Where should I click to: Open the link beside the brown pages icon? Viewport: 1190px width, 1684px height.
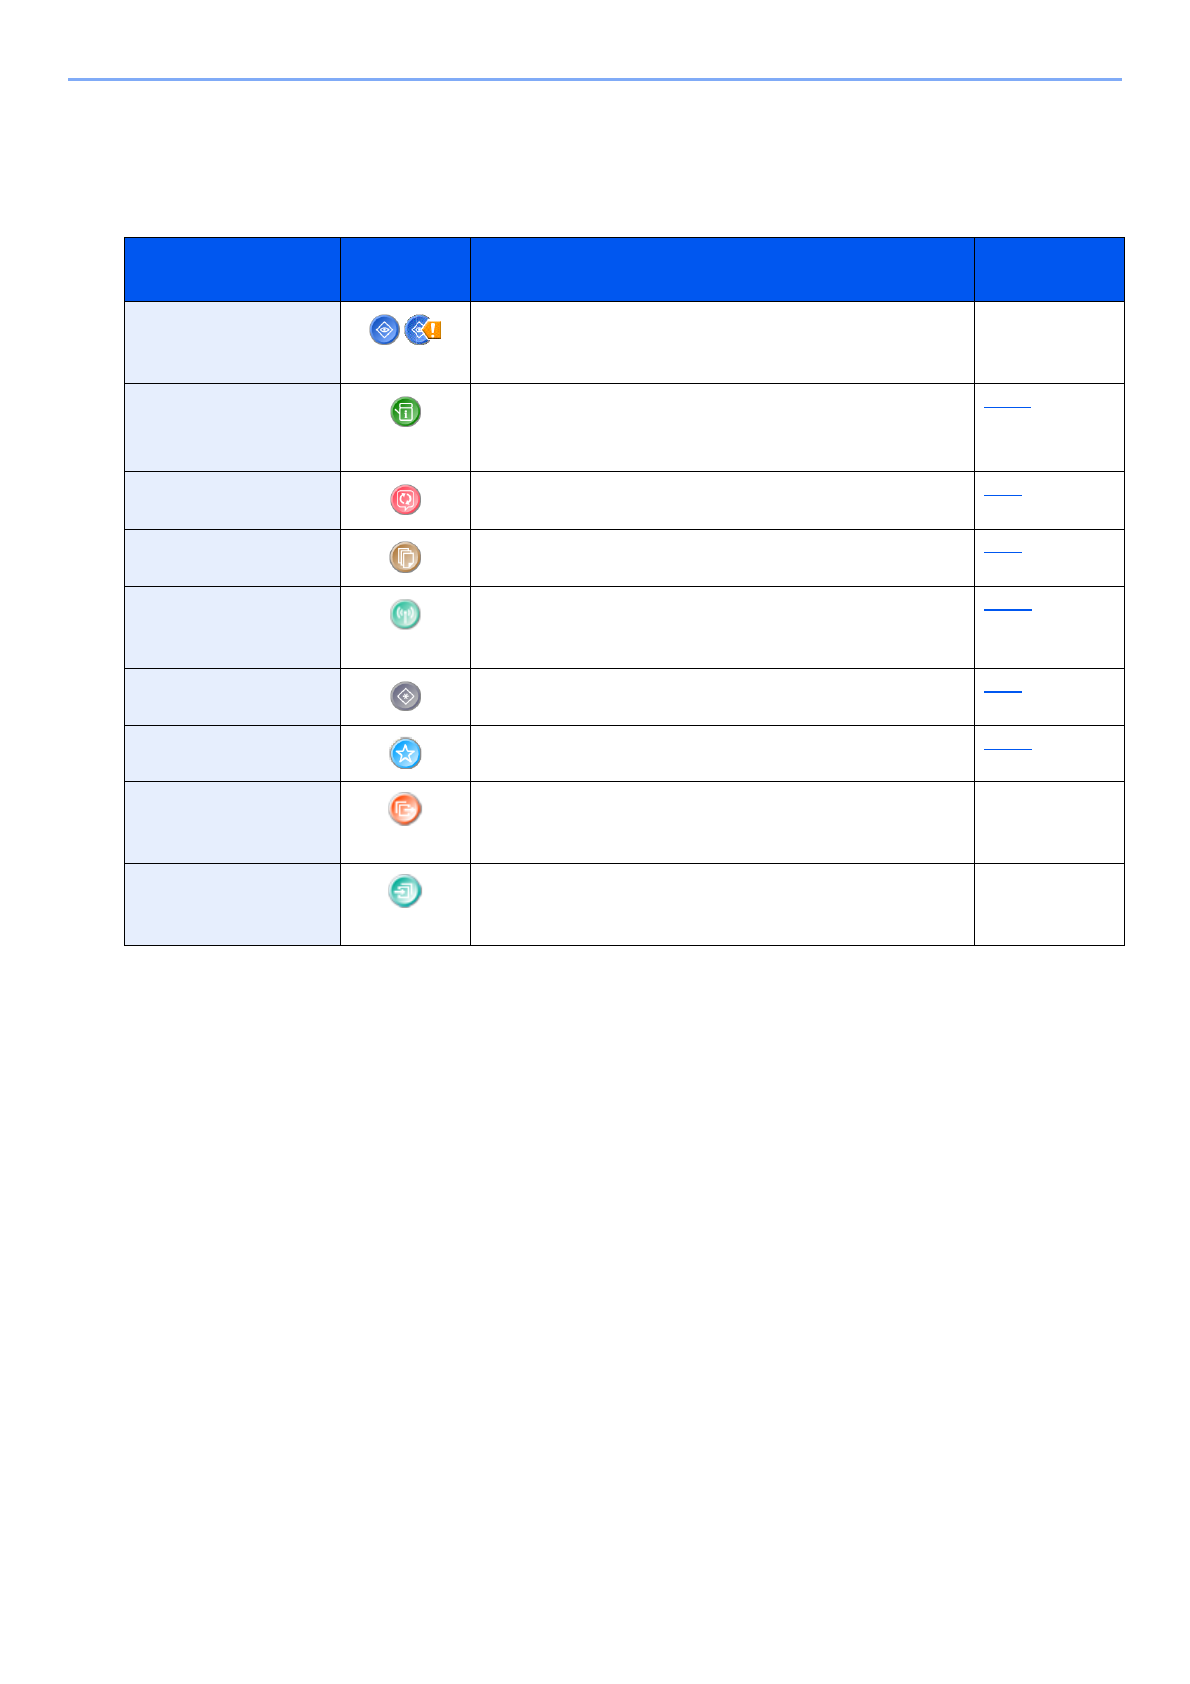tap(1003, 551)
